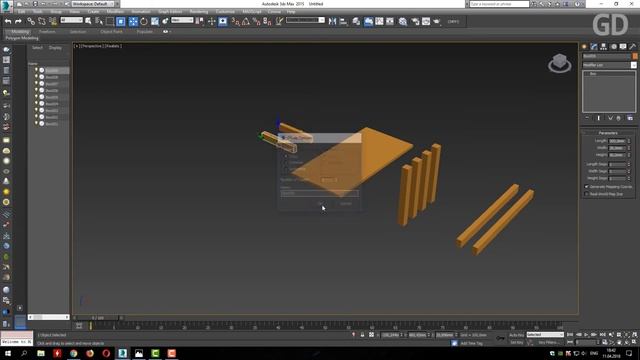Click the Align tool icon
The width and height of the screenshot is (640, 360).
pyautogui.click(x=343, y=21)
